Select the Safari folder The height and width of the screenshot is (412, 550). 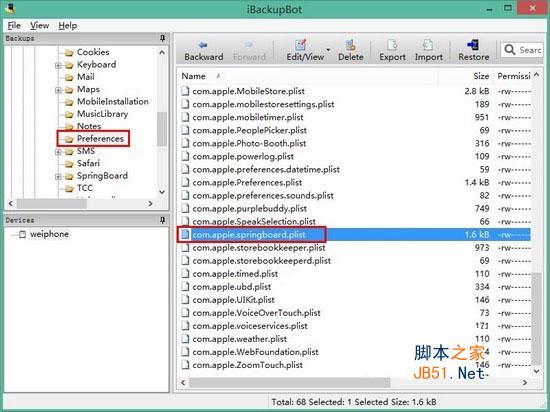tap(88, 163)
